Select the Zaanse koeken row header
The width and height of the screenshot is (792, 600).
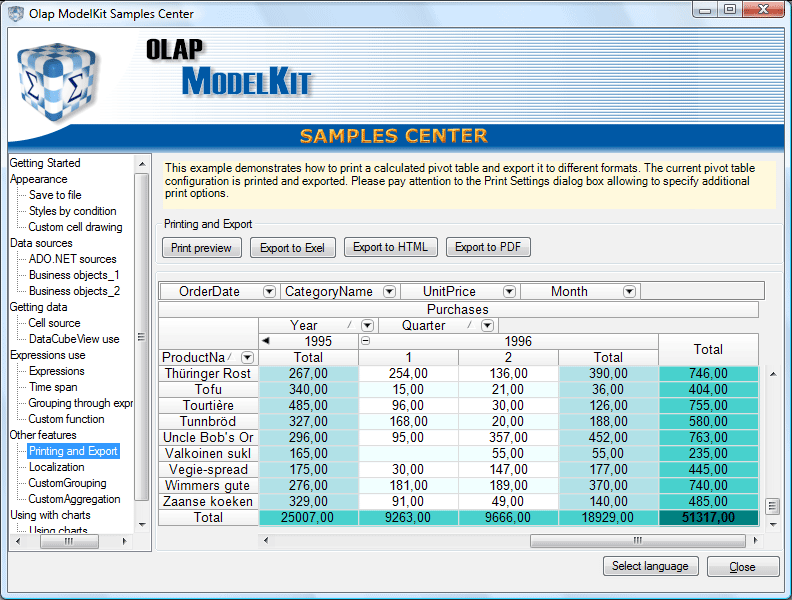[208, 502]
